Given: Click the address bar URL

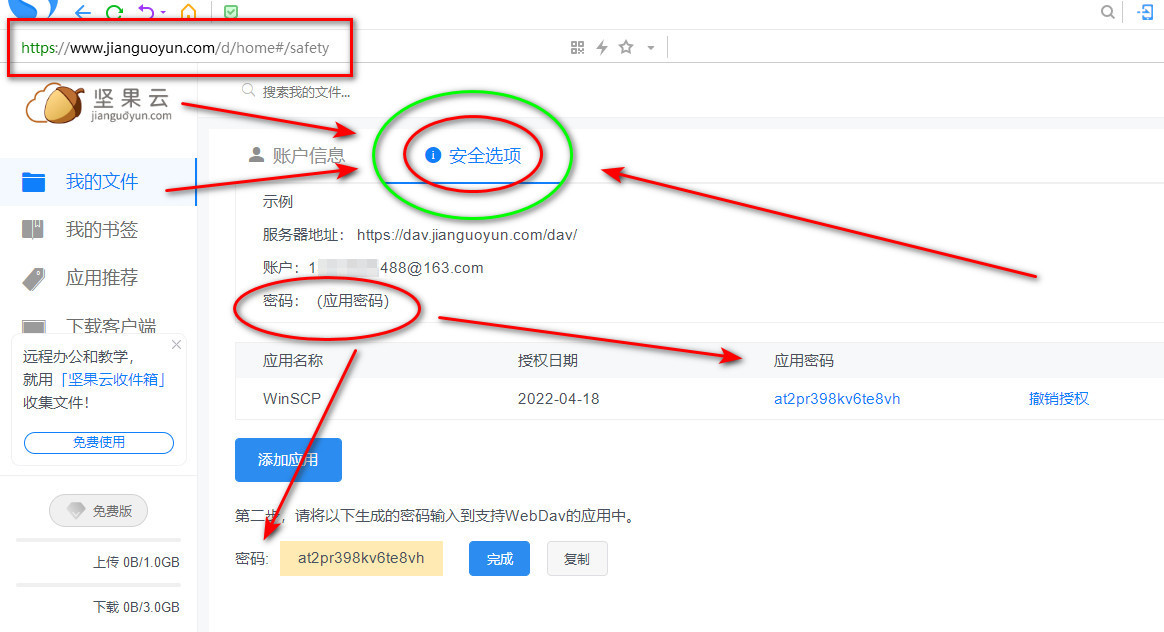Looking at the screenshot, I should coord(175,48).
